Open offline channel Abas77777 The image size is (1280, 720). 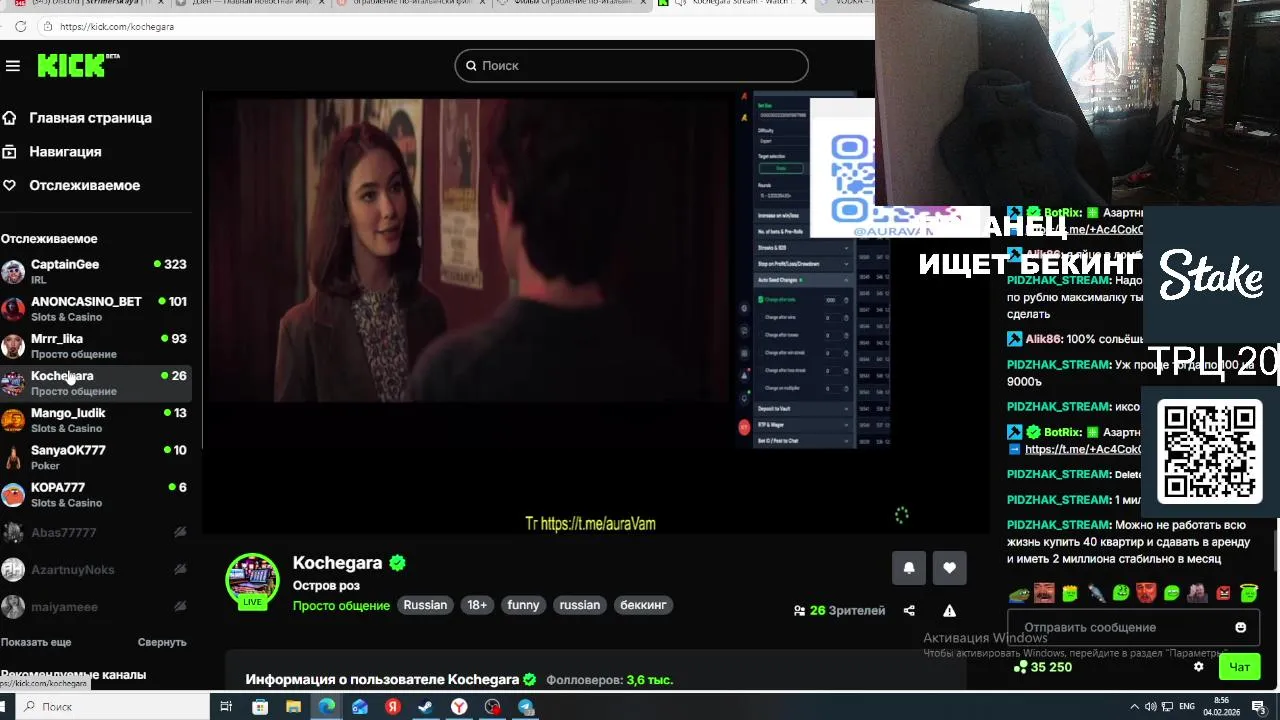pos(95,533)
